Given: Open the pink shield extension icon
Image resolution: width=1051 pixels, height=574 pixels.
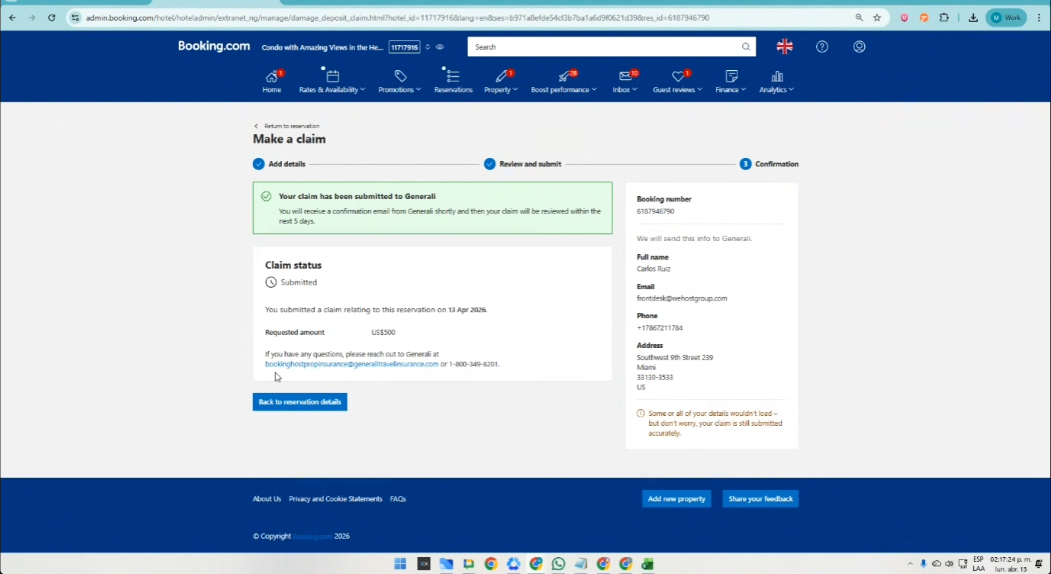Looking at the screenshot, I should pyautogui.click(x=904, y=17).
